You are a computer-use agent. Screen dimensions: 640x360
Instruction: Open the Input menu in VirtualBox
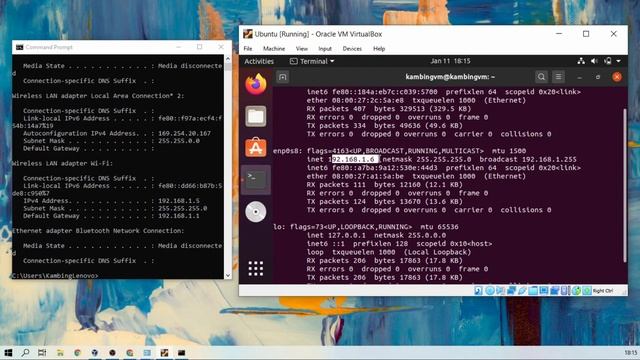(325, 49)
